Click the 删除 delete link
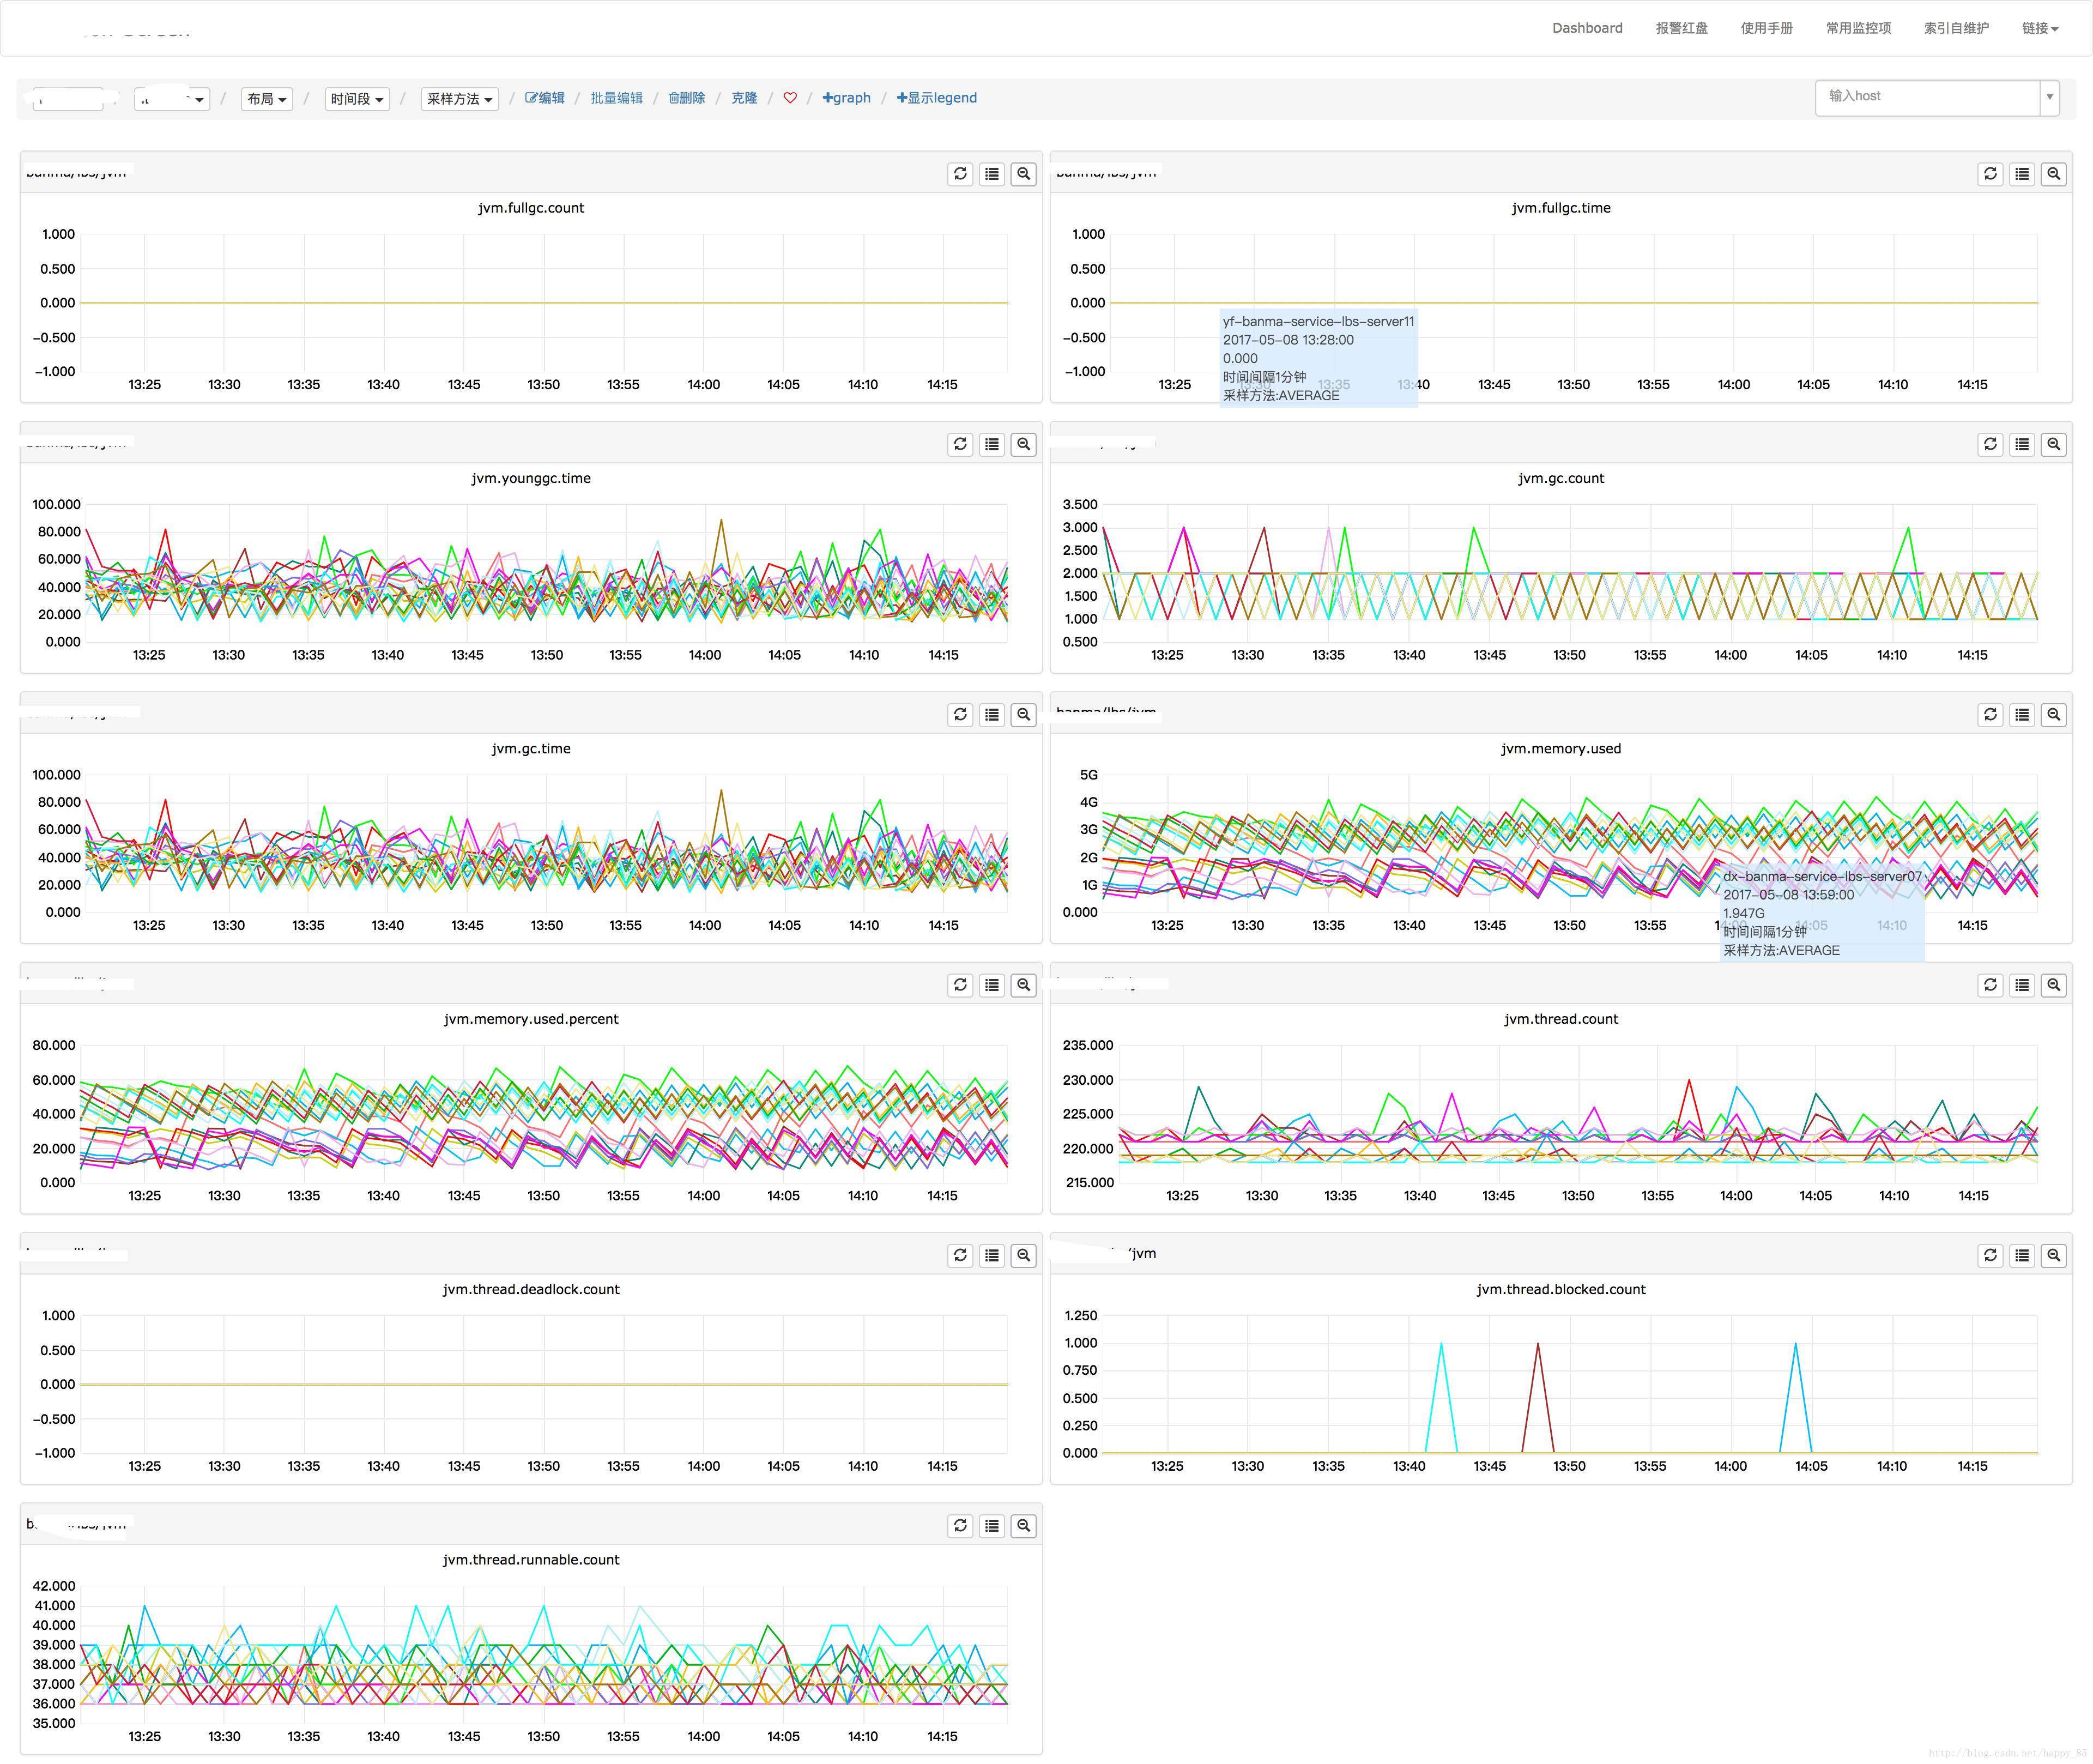Viewport: 2093px width, 1764px height. pyautogui.click(x=687, y=98)
